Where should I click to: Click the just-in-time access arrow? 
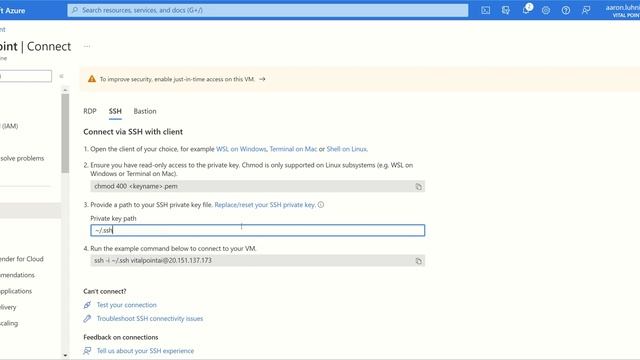(x=262, y=79)
